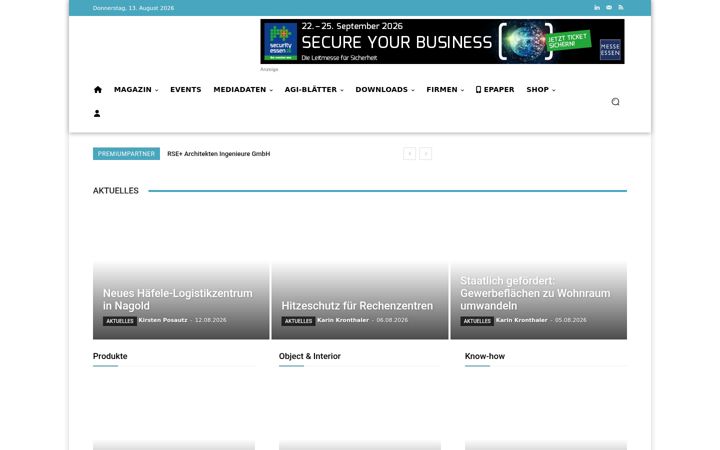The width and height of the screenshot is (720, 450).
Task: Click the date 12.08.2026
Action: pyautogui.click(x=211, y=320)
